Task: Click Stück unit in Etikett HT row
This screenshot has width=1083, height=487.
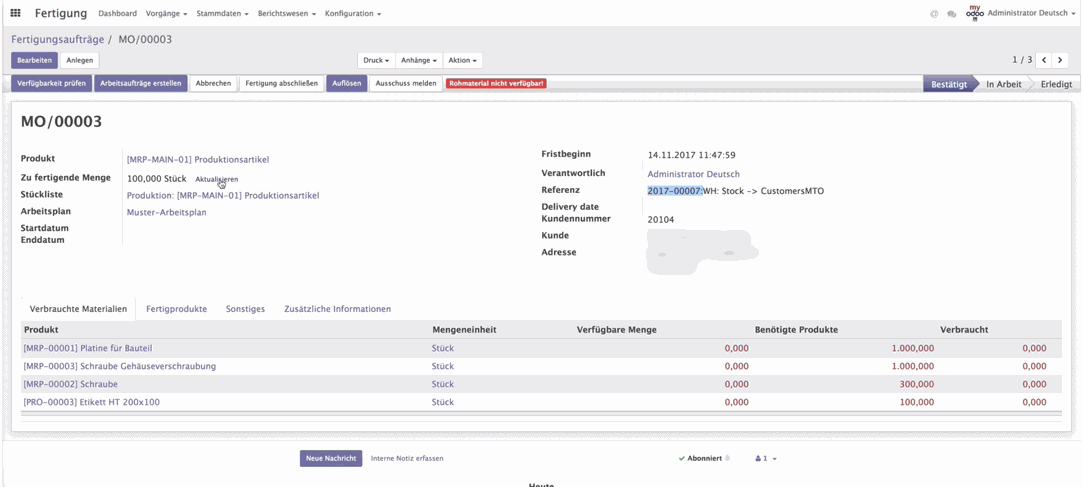Action: 443,402
